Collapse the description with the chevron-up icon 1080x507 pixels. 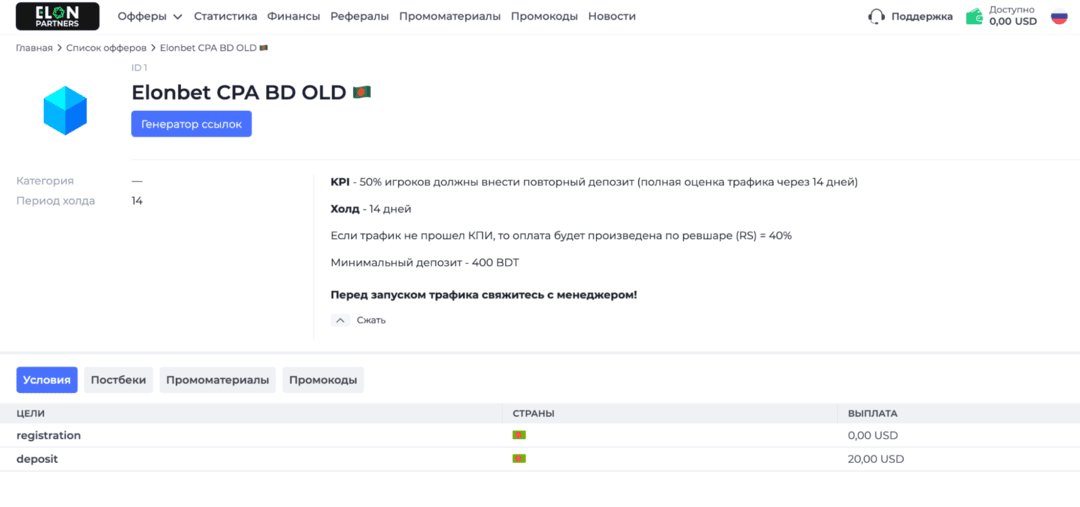tap(340, 320)
